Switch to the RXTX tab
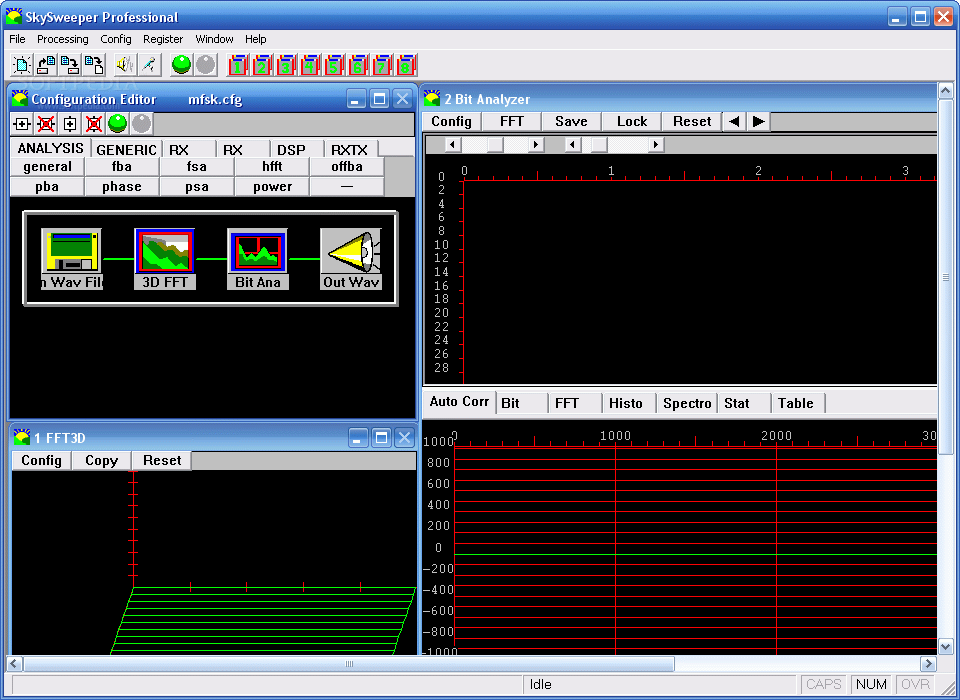The height and width of the screenshot is (700, 960). click(x=349, y=149)
